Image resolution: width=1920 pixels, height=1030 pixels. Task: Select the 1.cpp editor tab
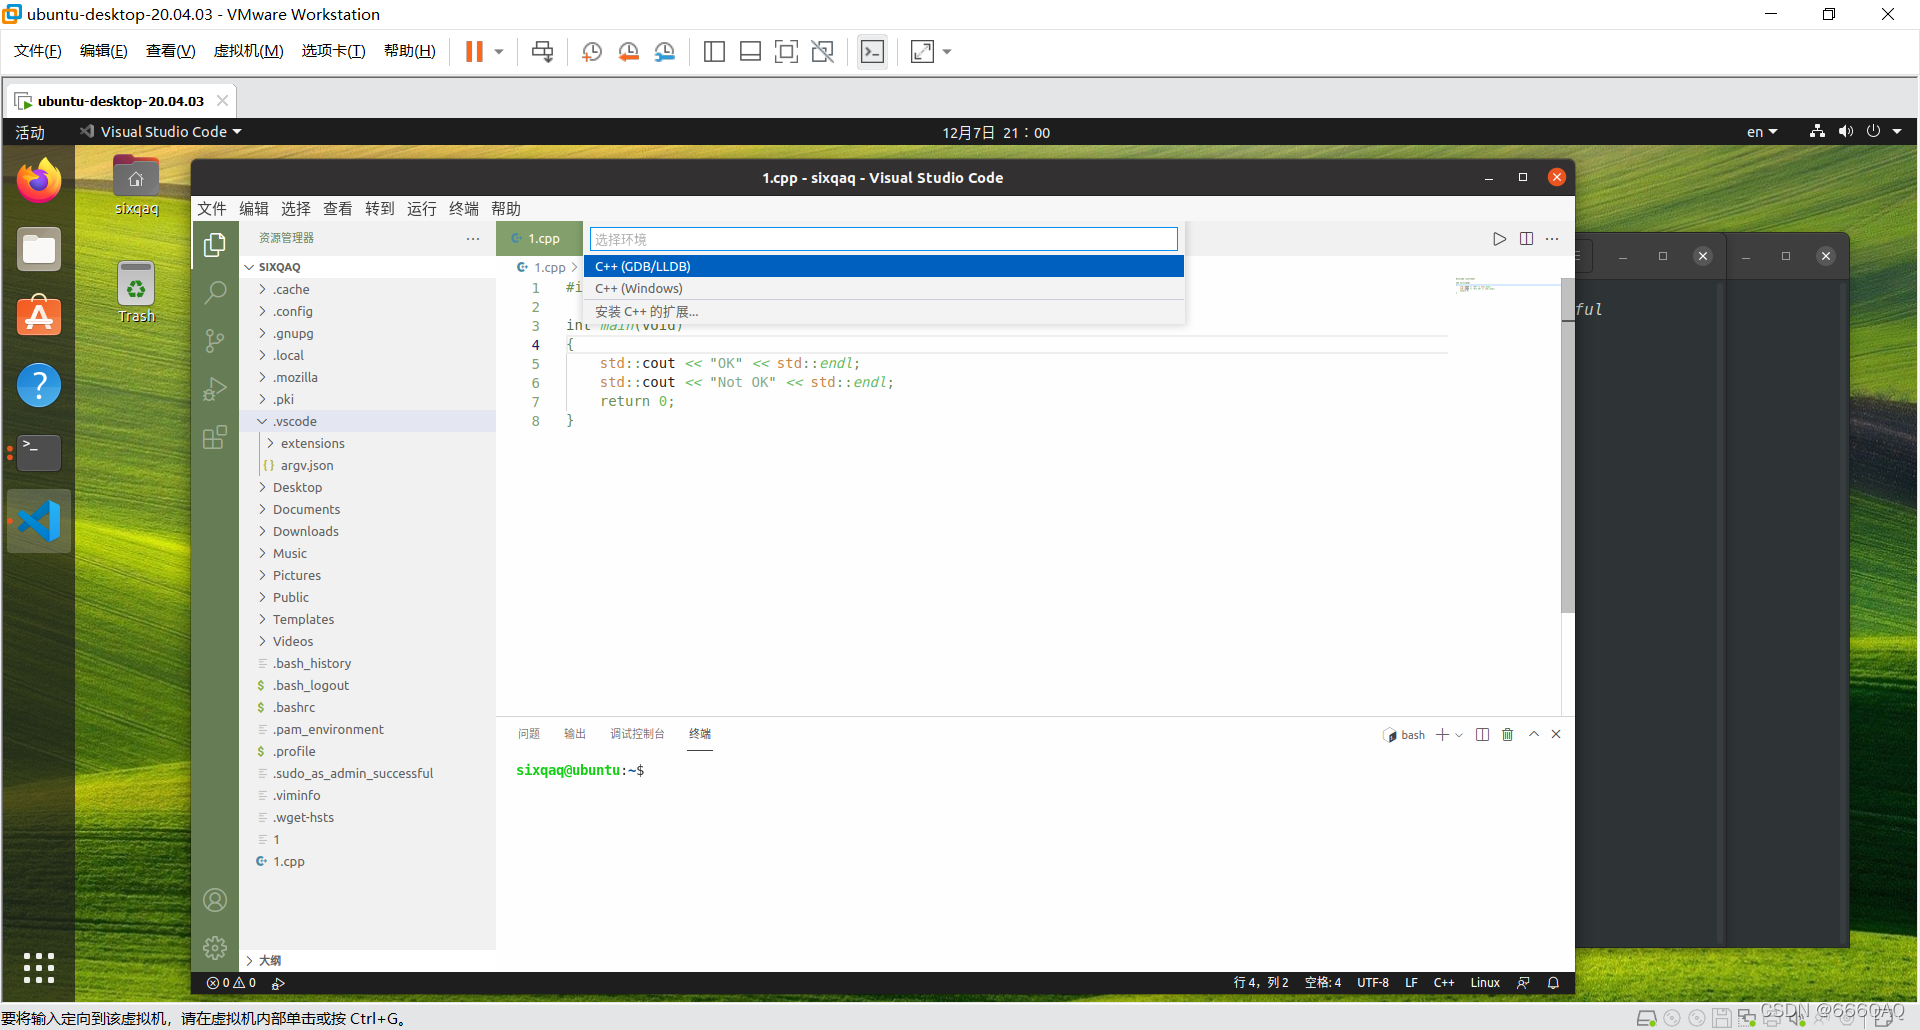(x=539, y=238)
